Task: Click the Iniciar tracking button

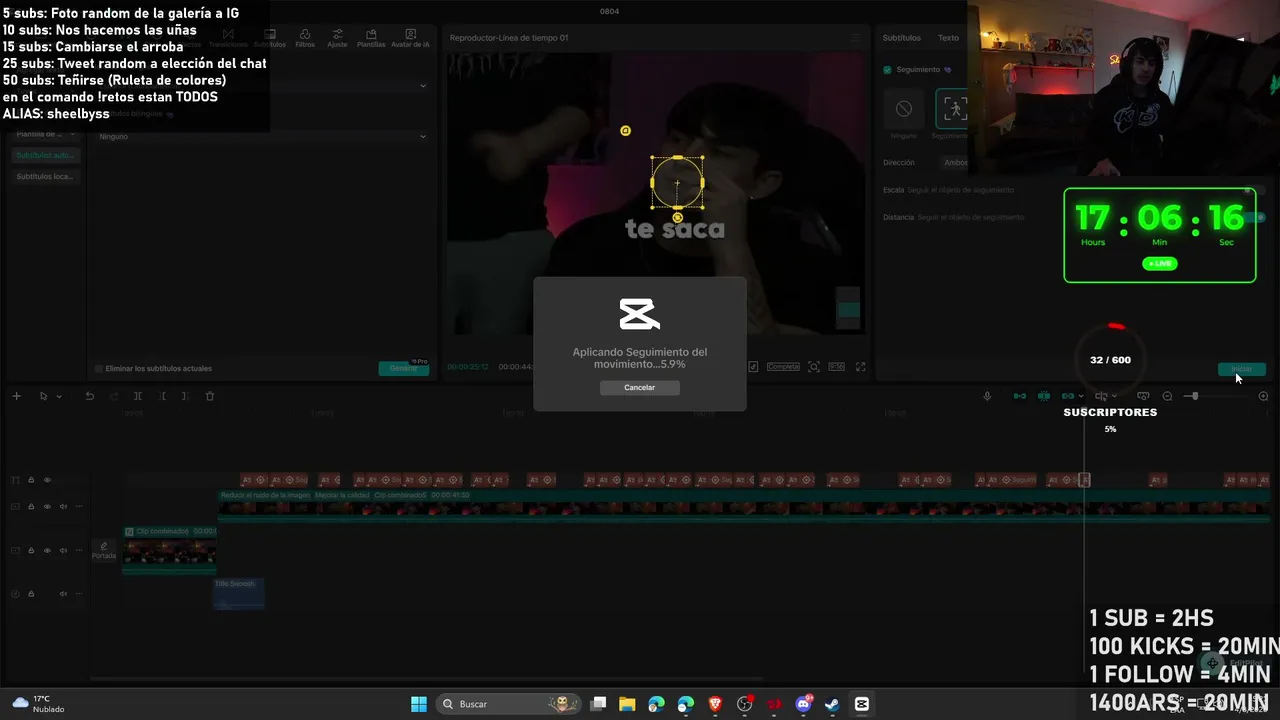Action: [1241, 369]
